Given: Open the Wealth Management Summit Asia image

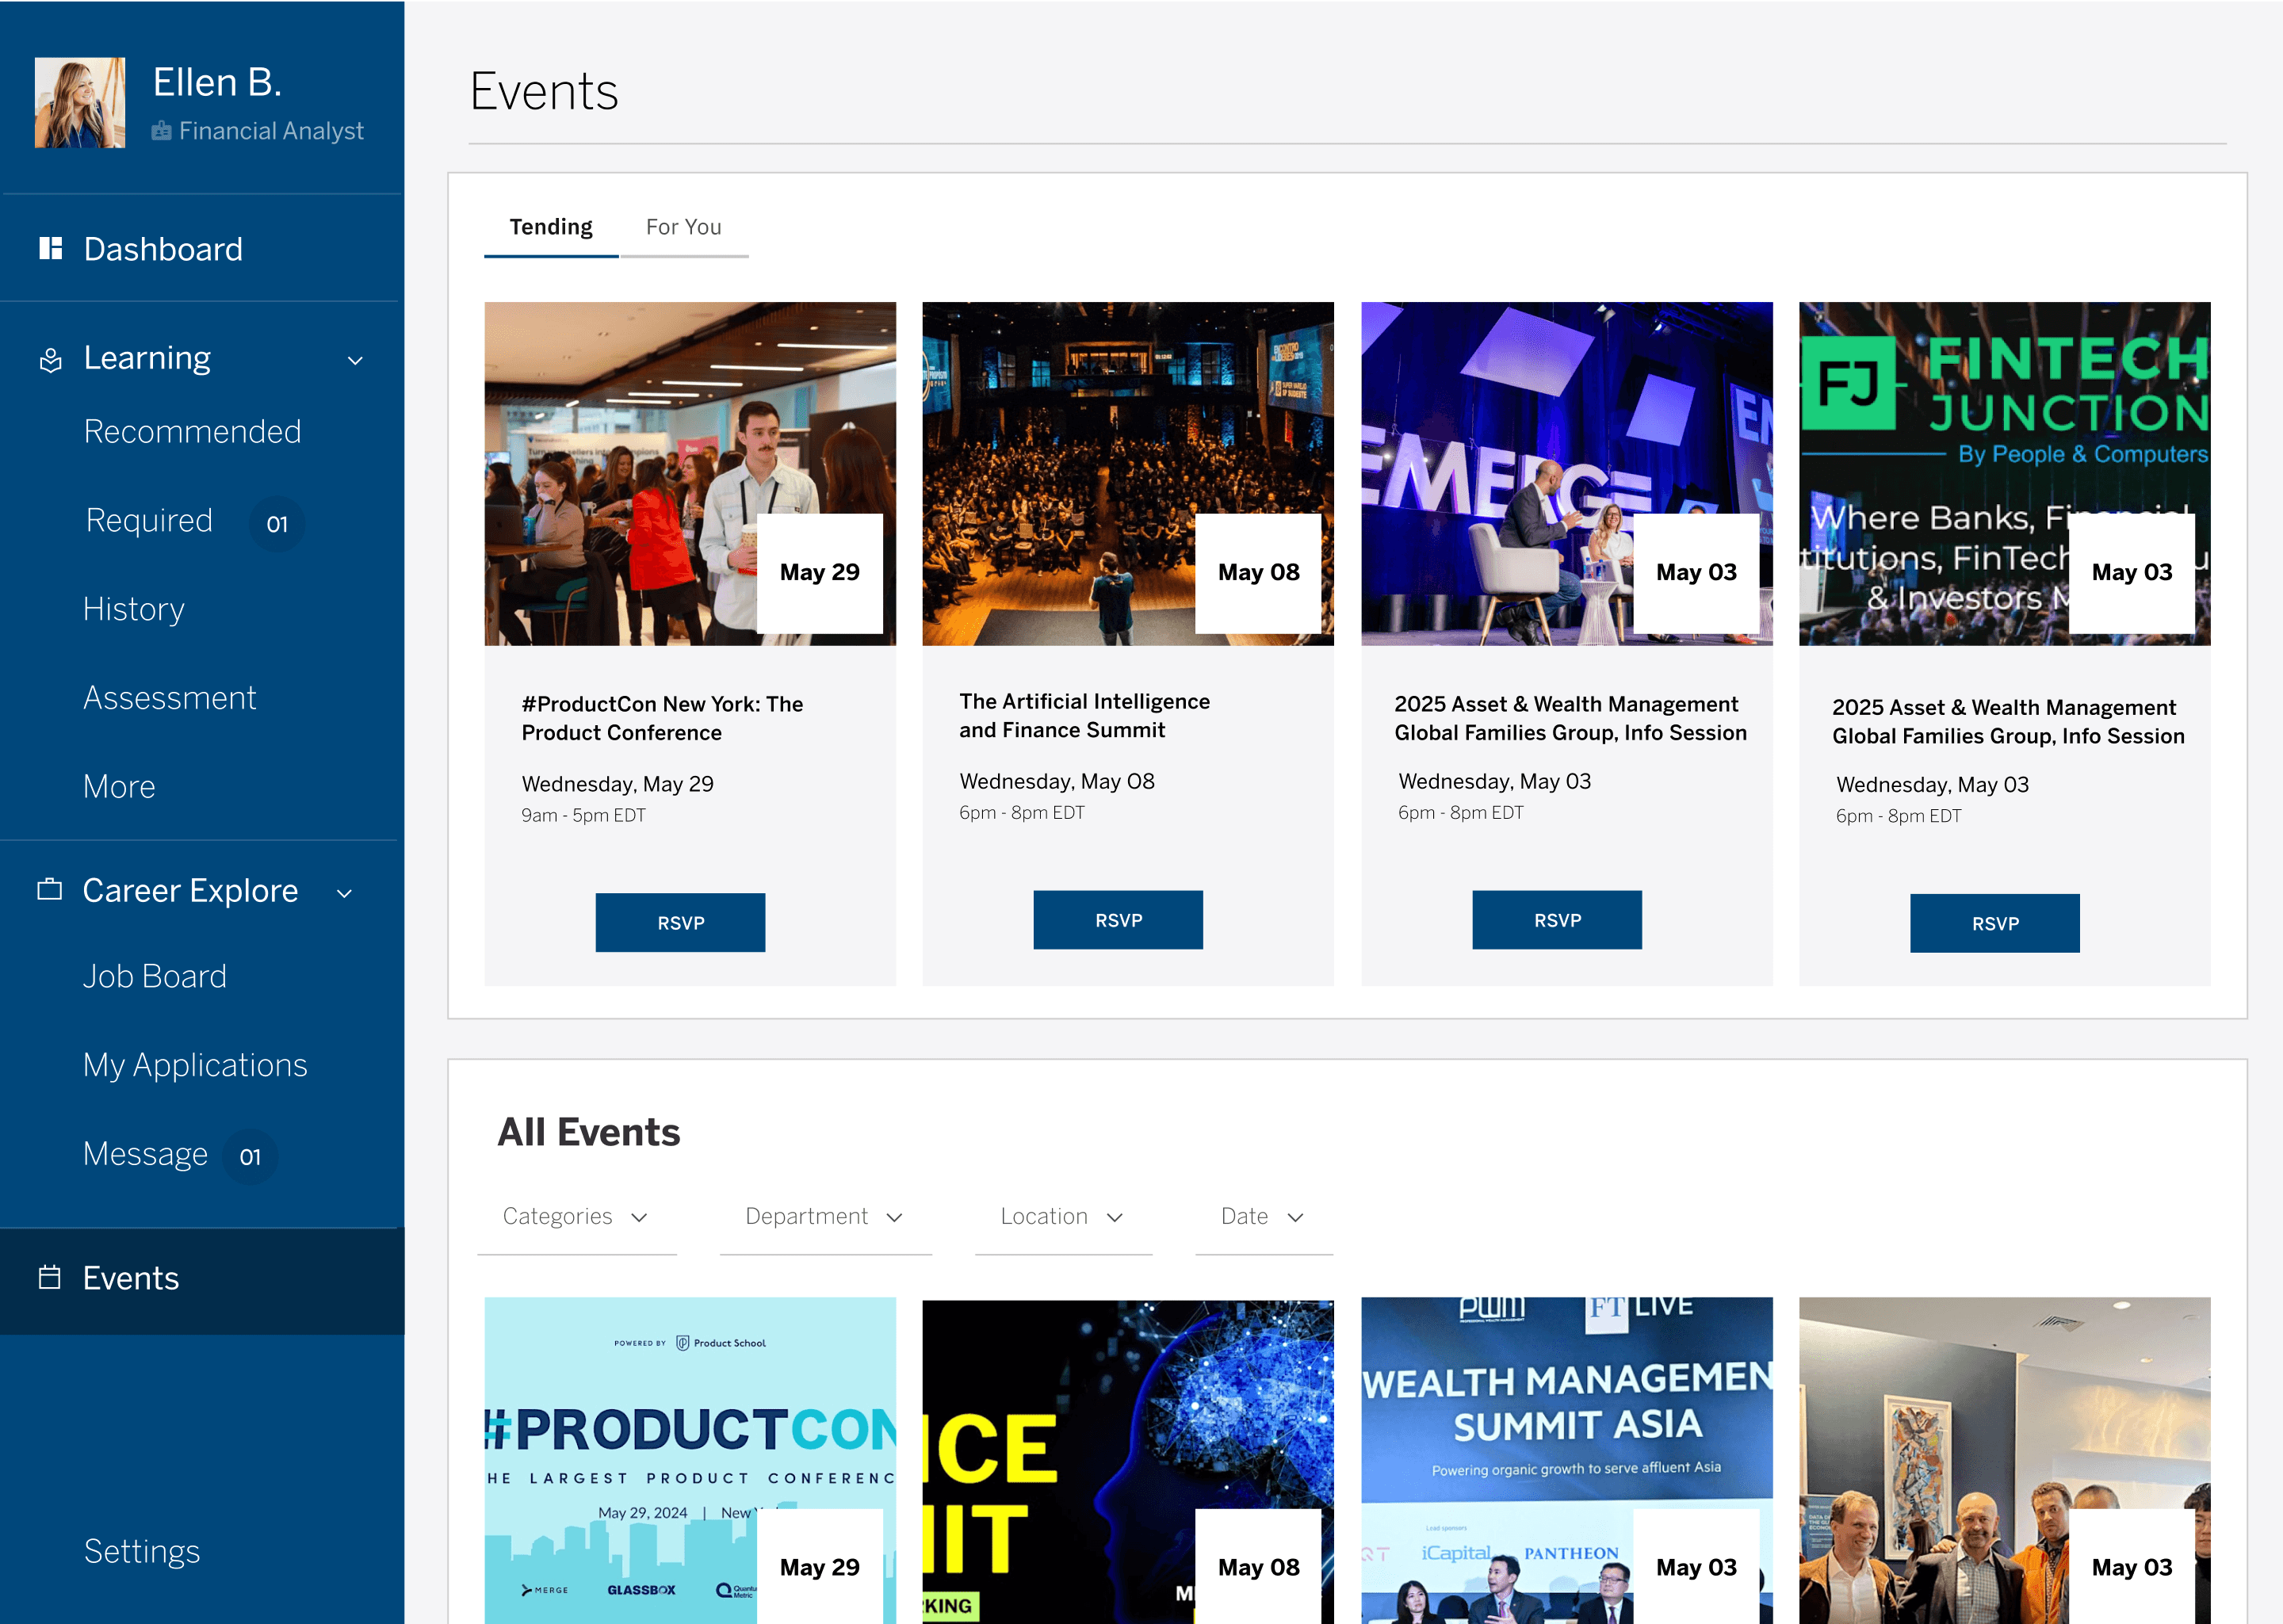Looking at the screenshot, I should tap(1567, 1460).
